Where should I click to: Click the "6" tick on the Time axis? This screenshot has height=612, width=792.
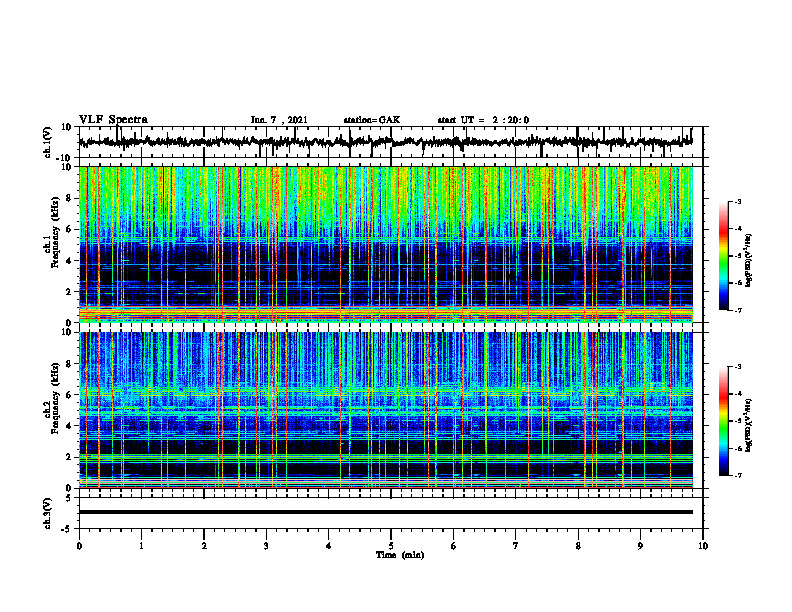pyautogui.click(x=454, y=546)
